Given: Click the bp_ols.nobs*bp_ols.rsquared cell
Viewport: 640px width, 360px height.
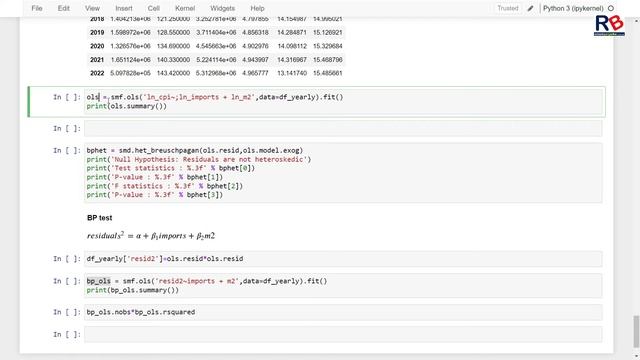Looking at the screenshot, I should pos(343,312).
